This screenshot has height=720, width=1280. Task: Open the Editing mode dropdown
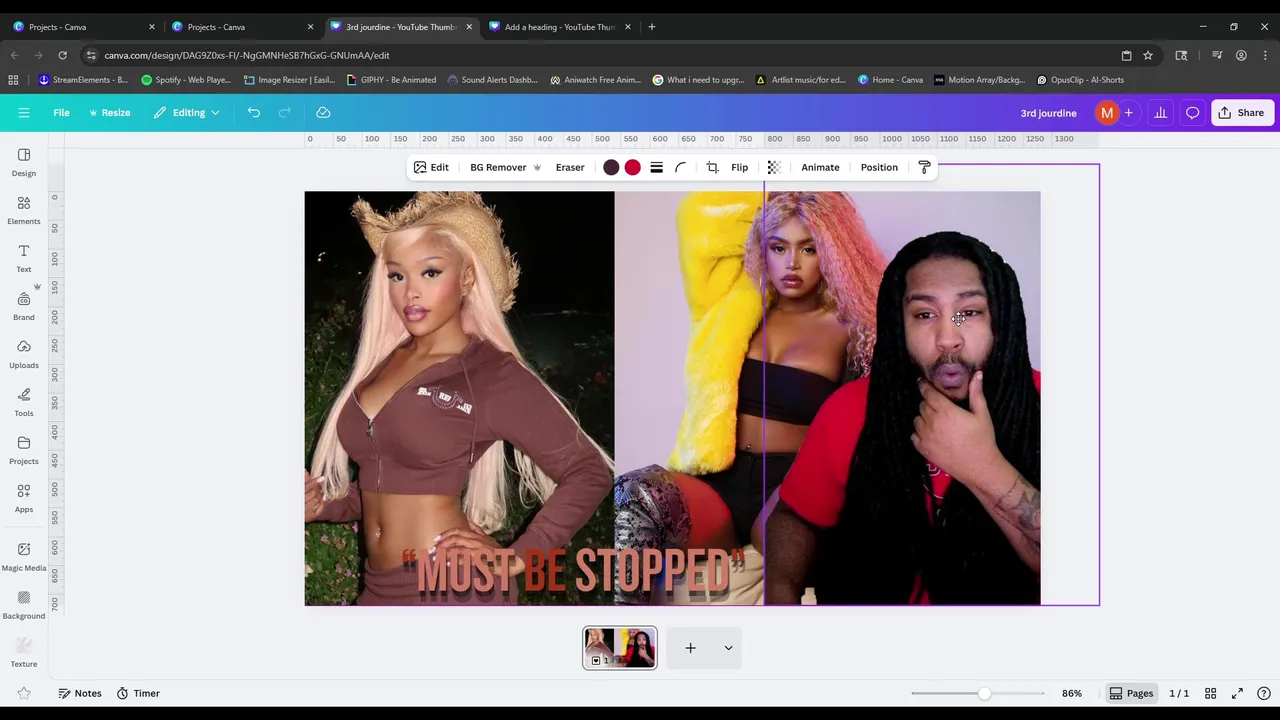pyautogui.click(x=187, y=113)
